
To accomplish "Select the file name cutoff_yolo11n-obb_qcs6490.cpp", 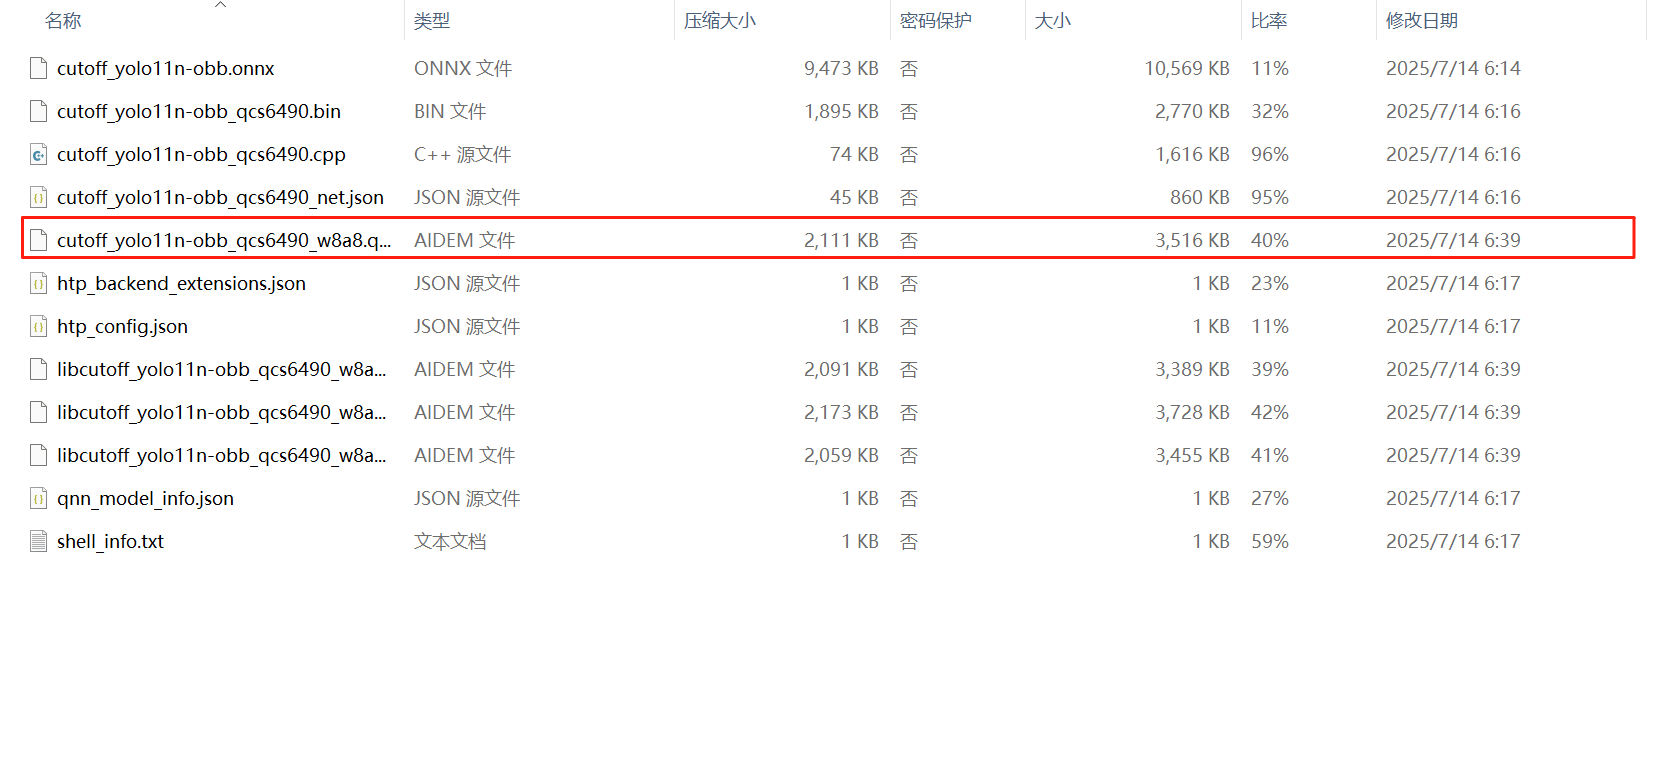I will pos(201,154).
